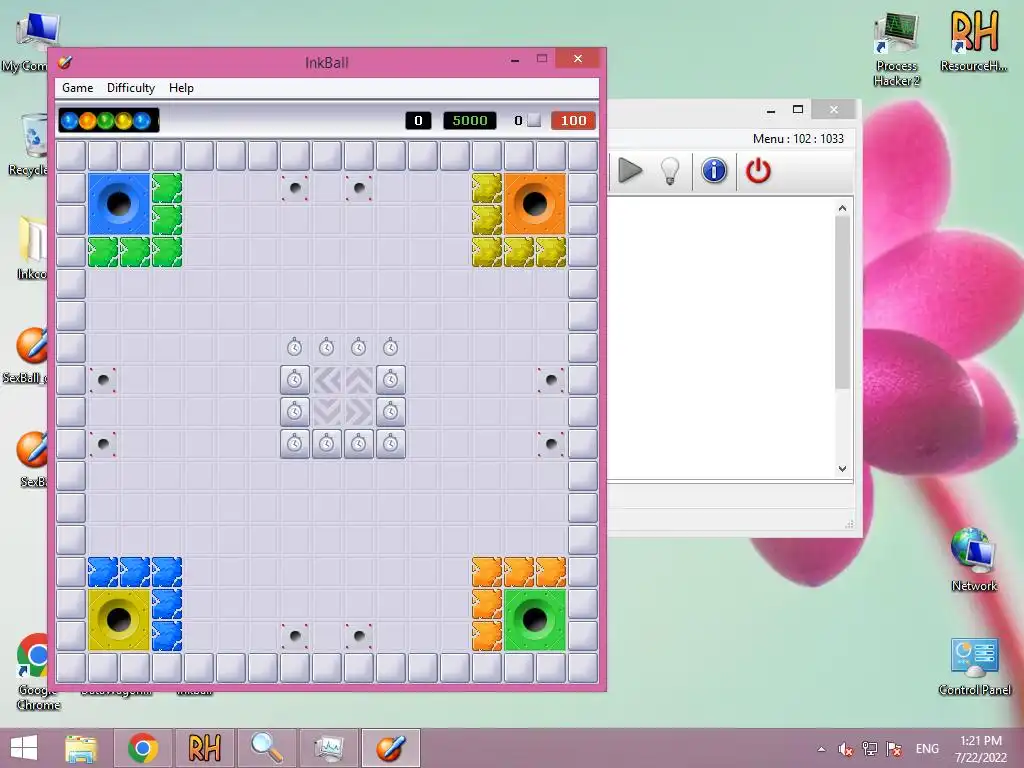Click the blue info icon in Resource Hacker
Screen dimensions: 1024x768
(714, 170)
